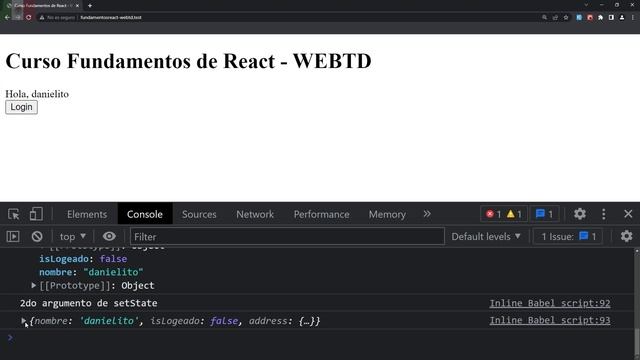Open the DevTools settings gear

(580, 214)
